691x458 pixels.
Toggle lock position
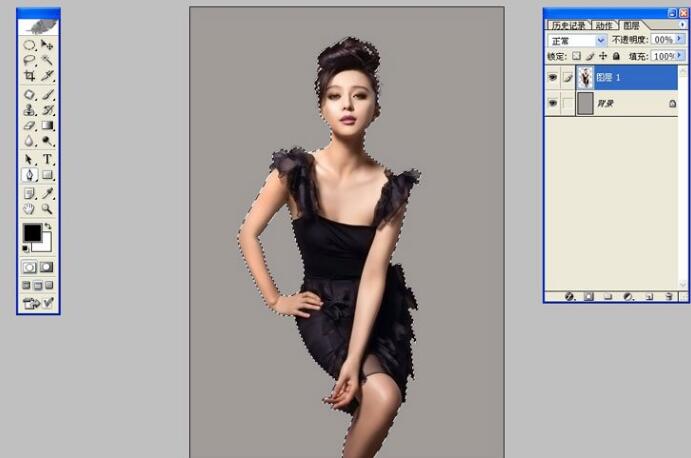click(x=603, y=56)
